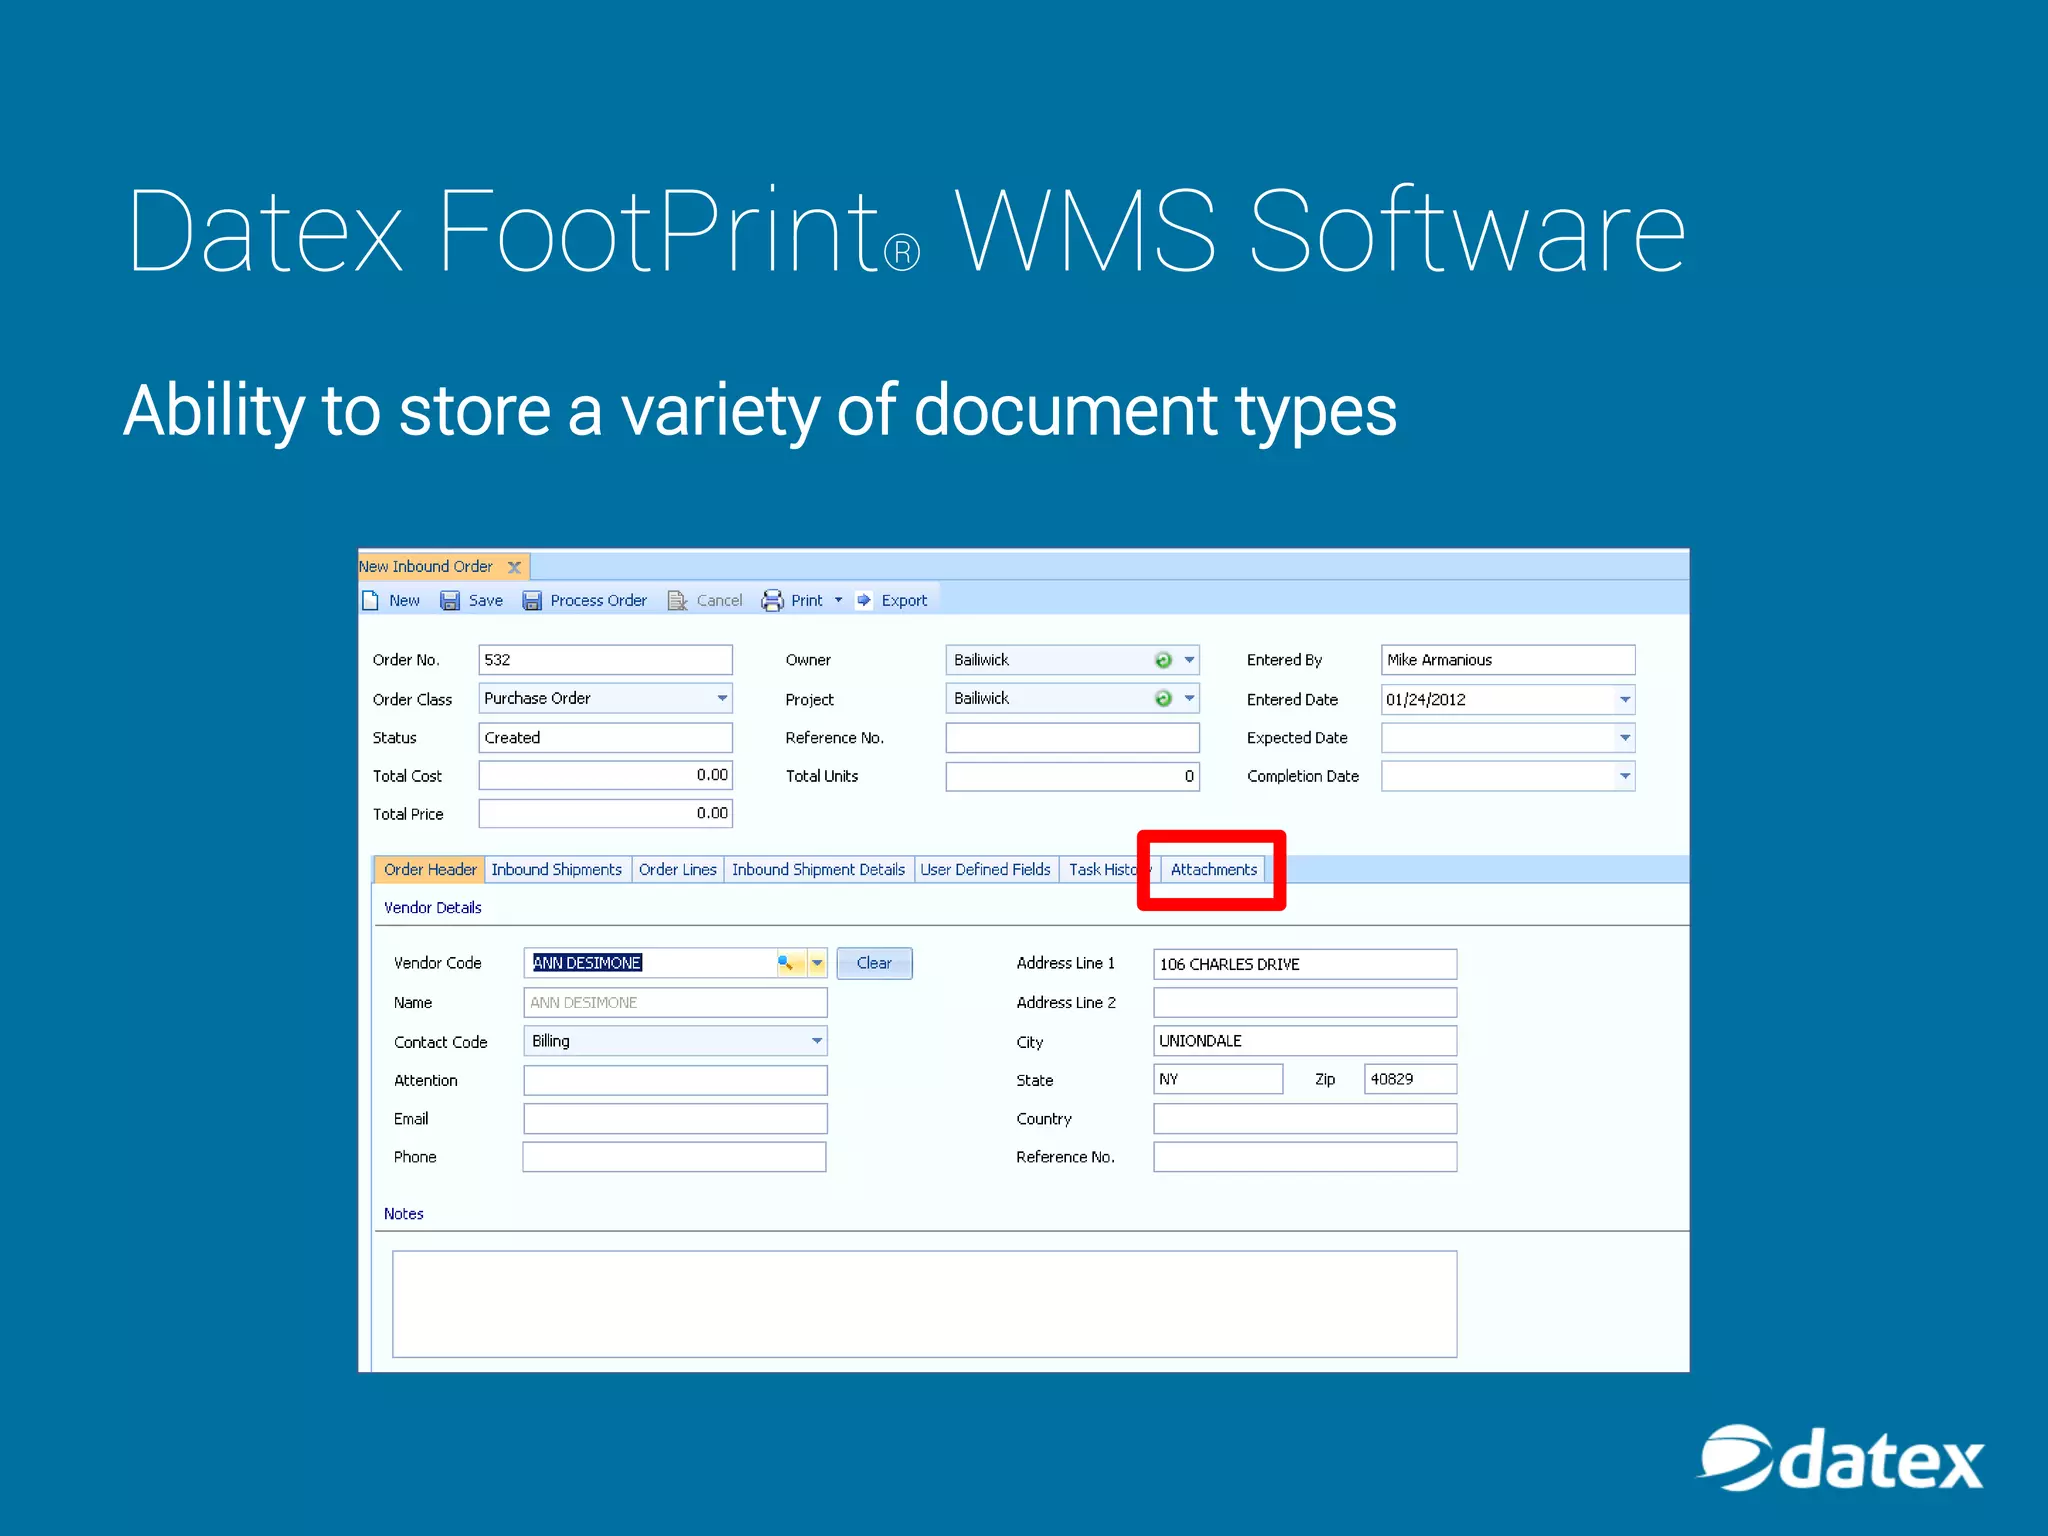The image size is (2048, 1536).
Task: Click the New toolbar label
Action: pos(404,601)
